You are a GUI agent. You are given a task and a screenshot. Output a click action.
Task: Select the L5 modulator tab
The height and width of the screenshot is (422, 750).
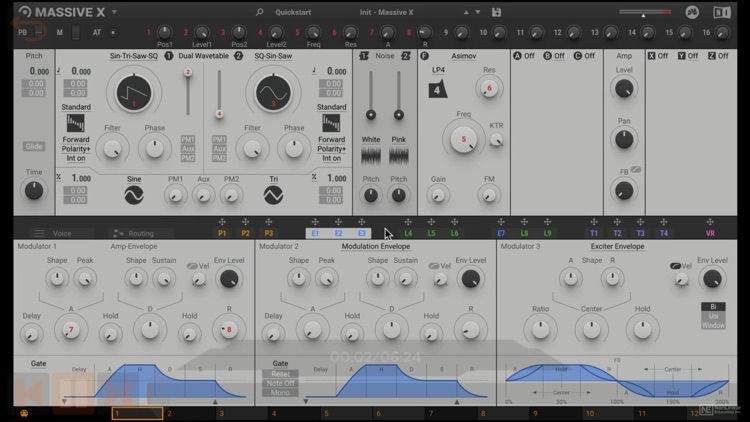(x=431, y=233)
